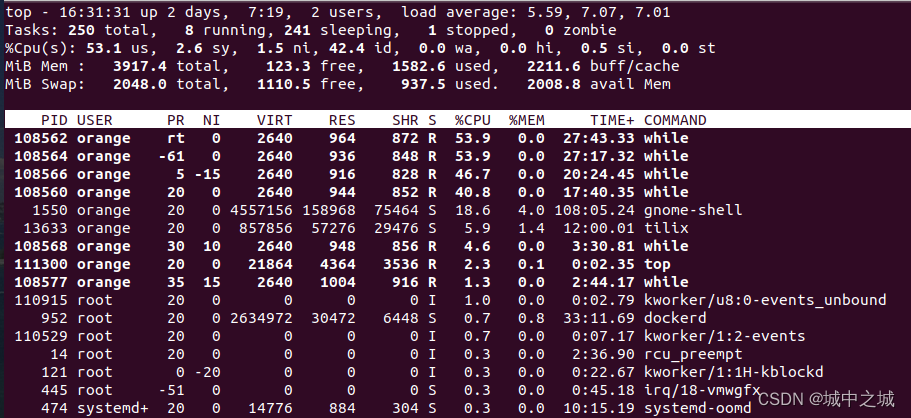Click the kworker/u8:0-events_unbound command
Viewport: 911px width, 418px height.
(x=765, y=301)
